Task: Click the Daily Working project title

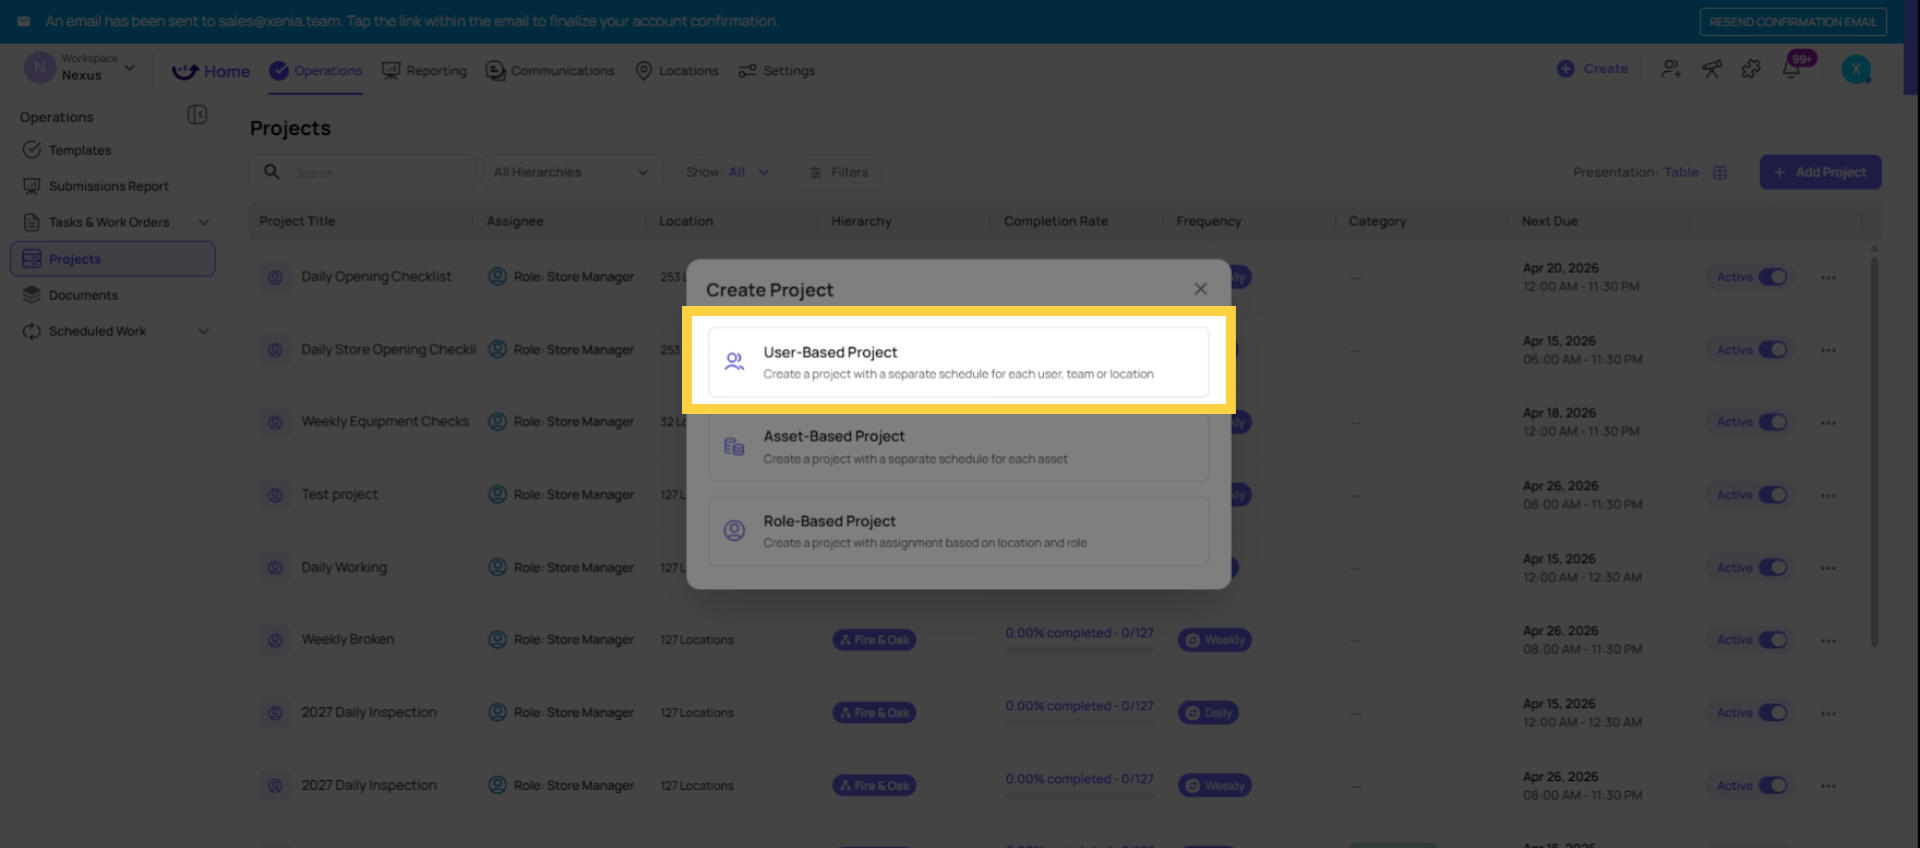Action: [x=344, y=567]
